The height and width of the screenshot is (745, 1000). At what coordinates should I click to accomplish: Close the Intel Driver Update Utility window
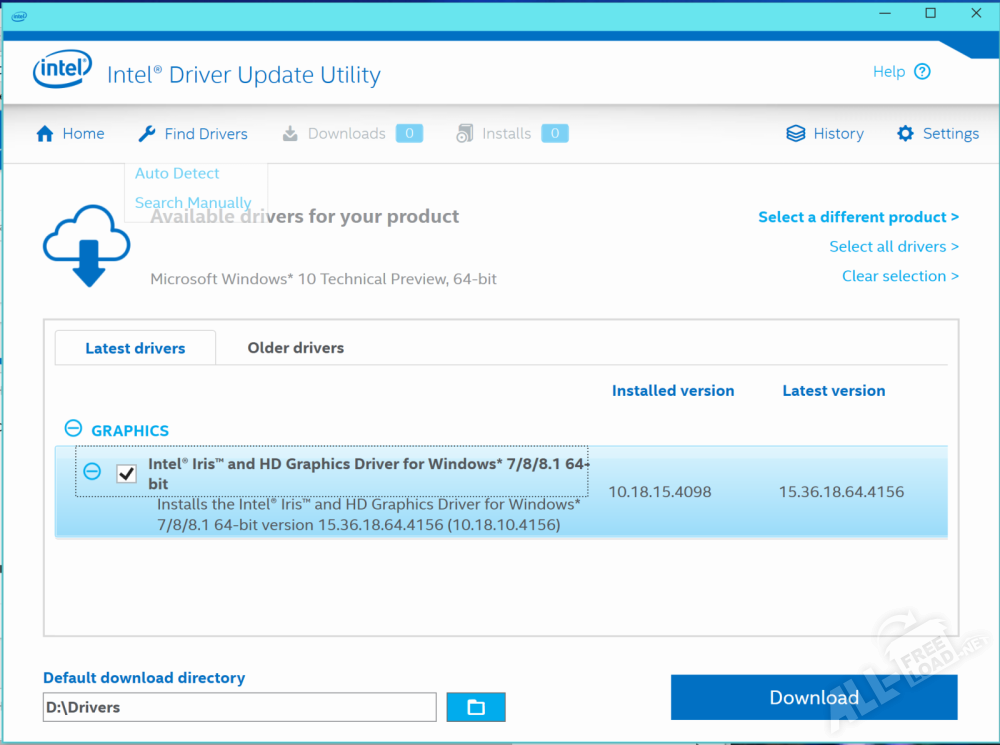(976, 13)
